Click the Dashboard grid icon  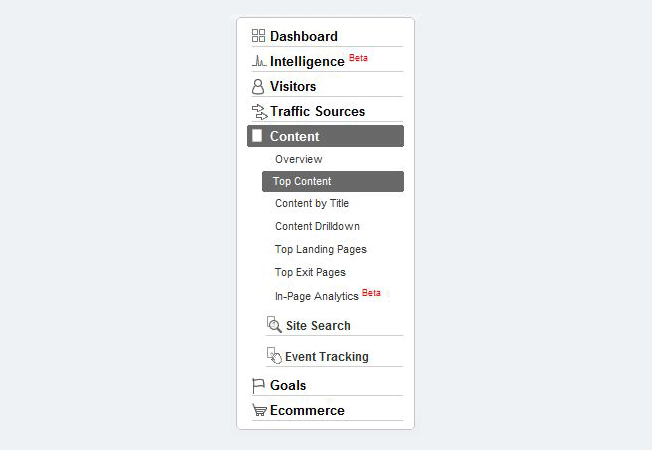coord(258,36)
